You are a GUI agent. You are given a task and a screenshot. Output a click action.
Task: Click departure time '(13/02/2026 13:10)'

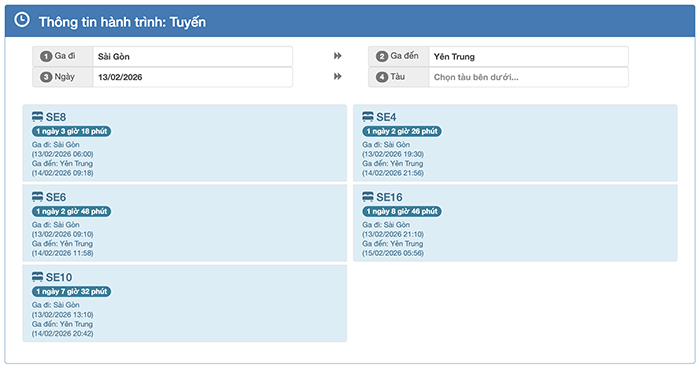(62, 314)
